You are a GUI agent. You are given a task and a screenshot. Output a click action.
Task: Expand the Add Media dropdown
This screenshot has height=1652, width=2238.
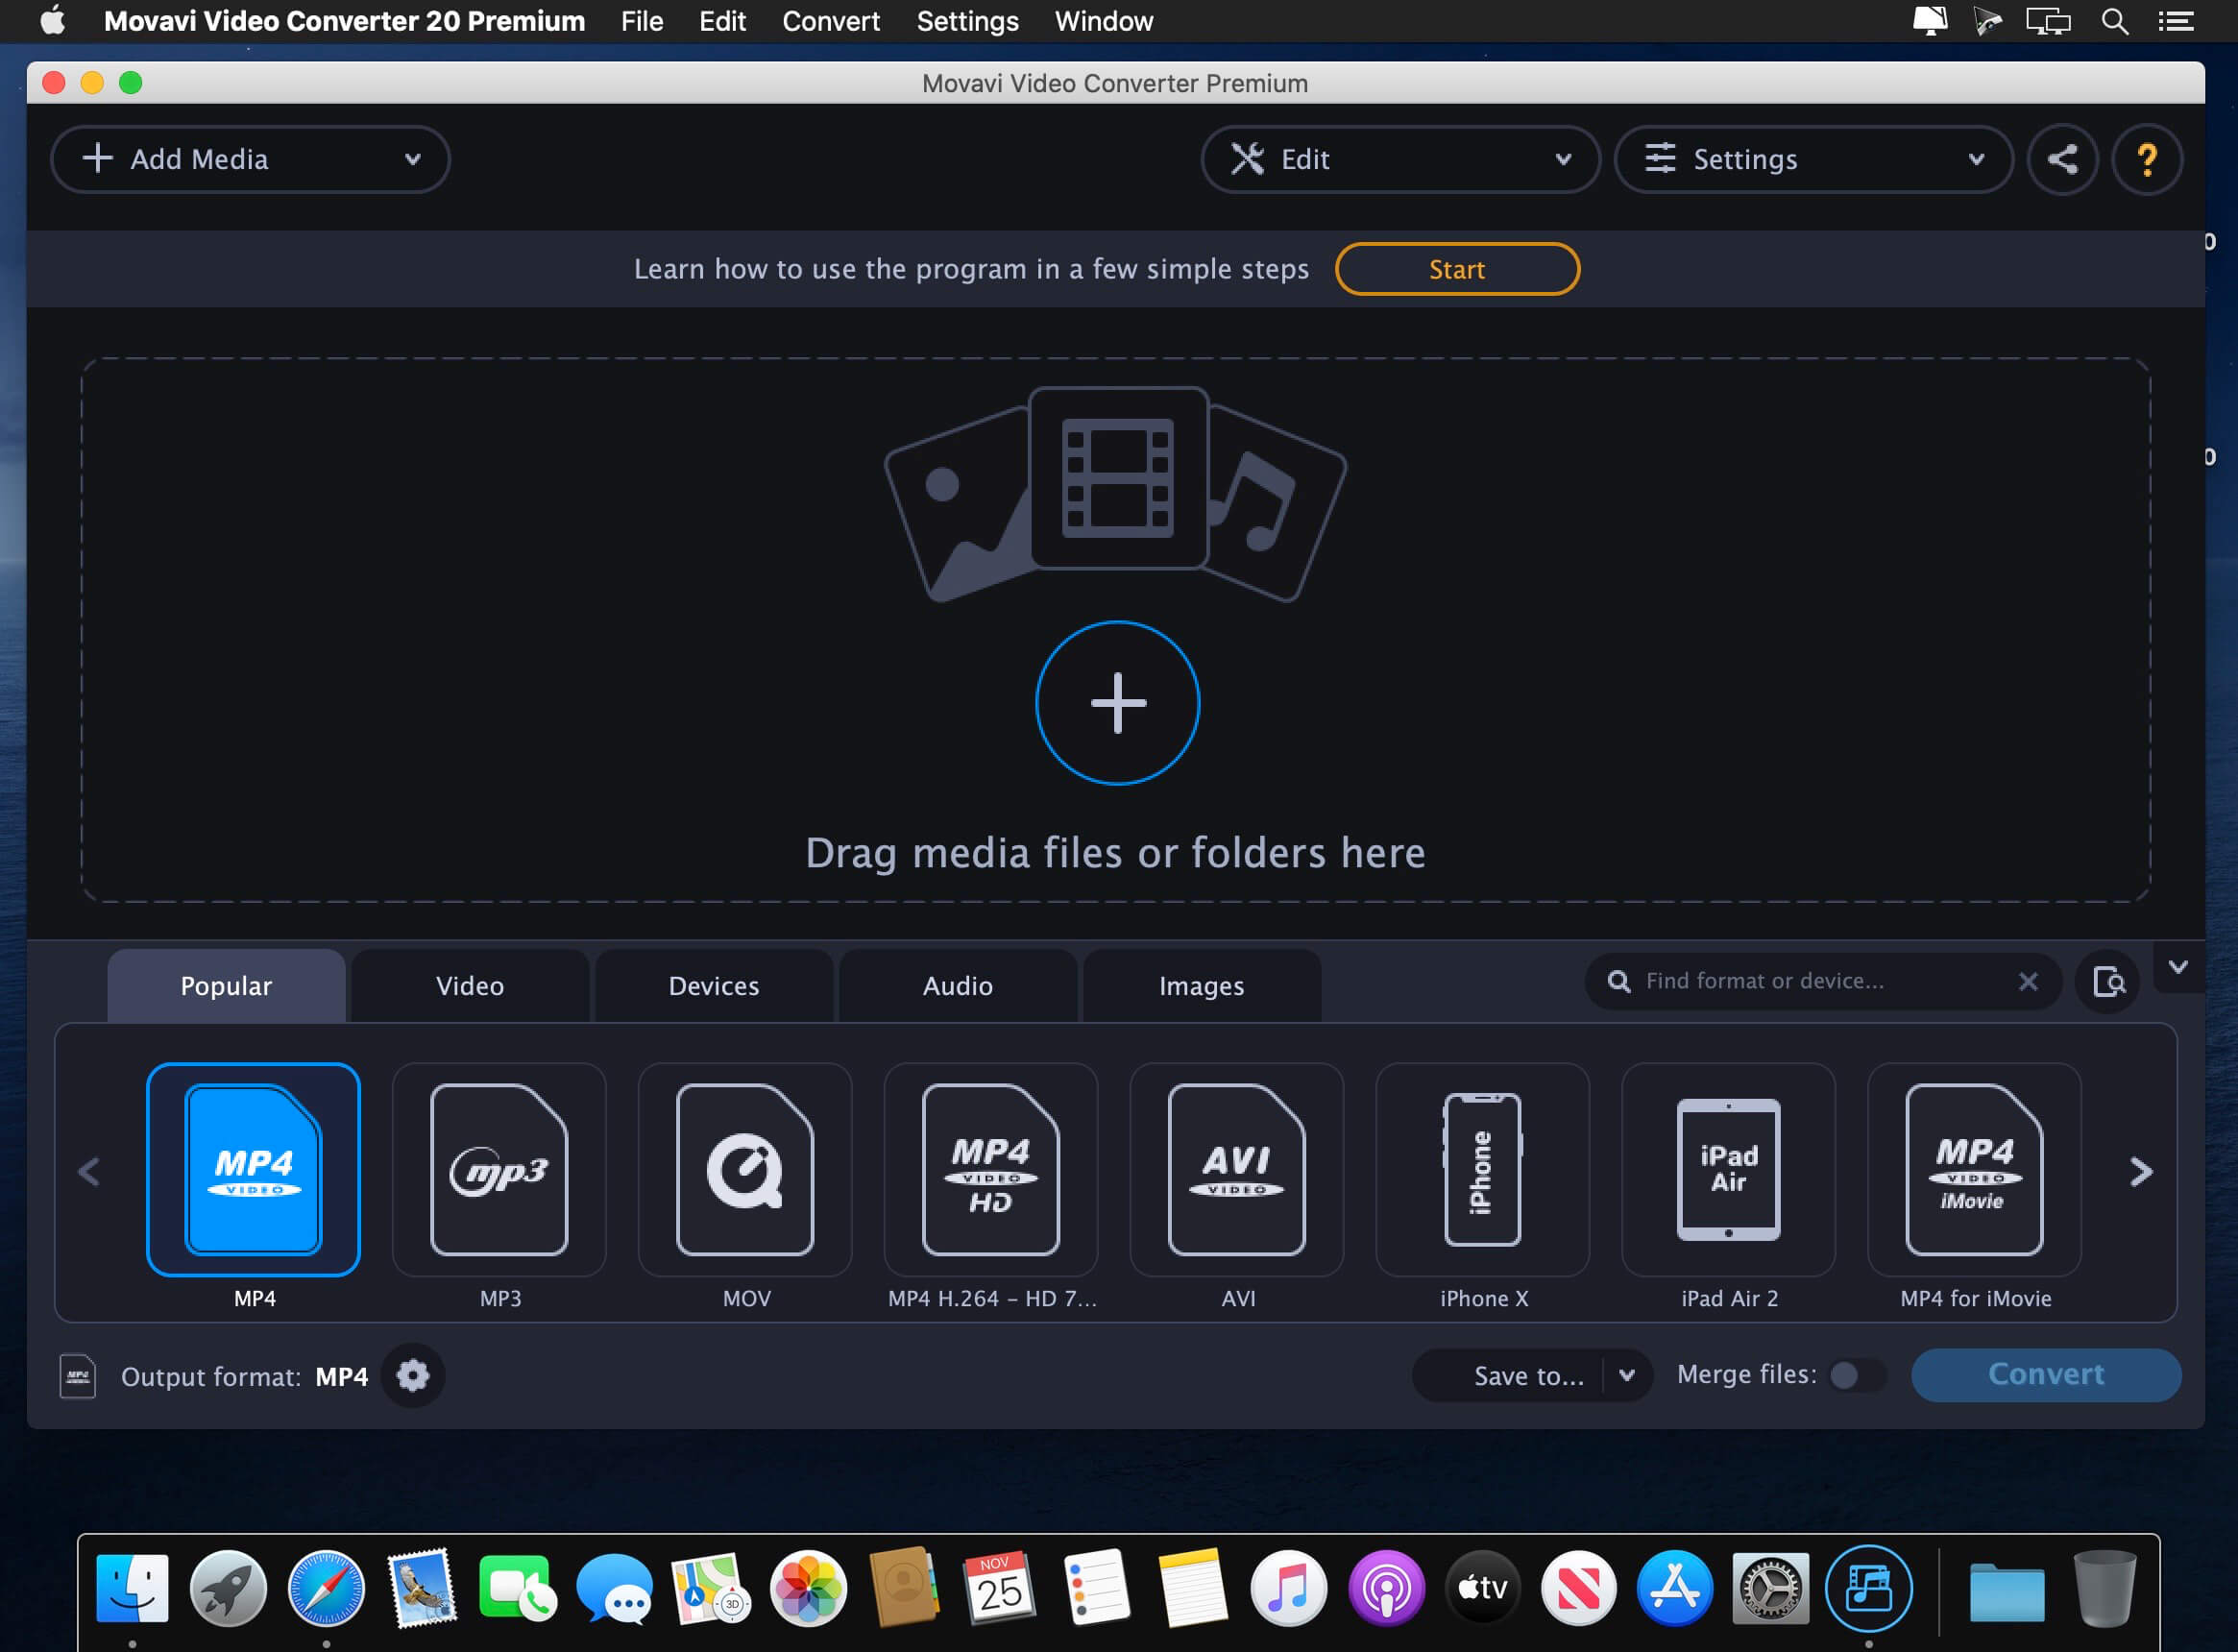pos(414,158)
